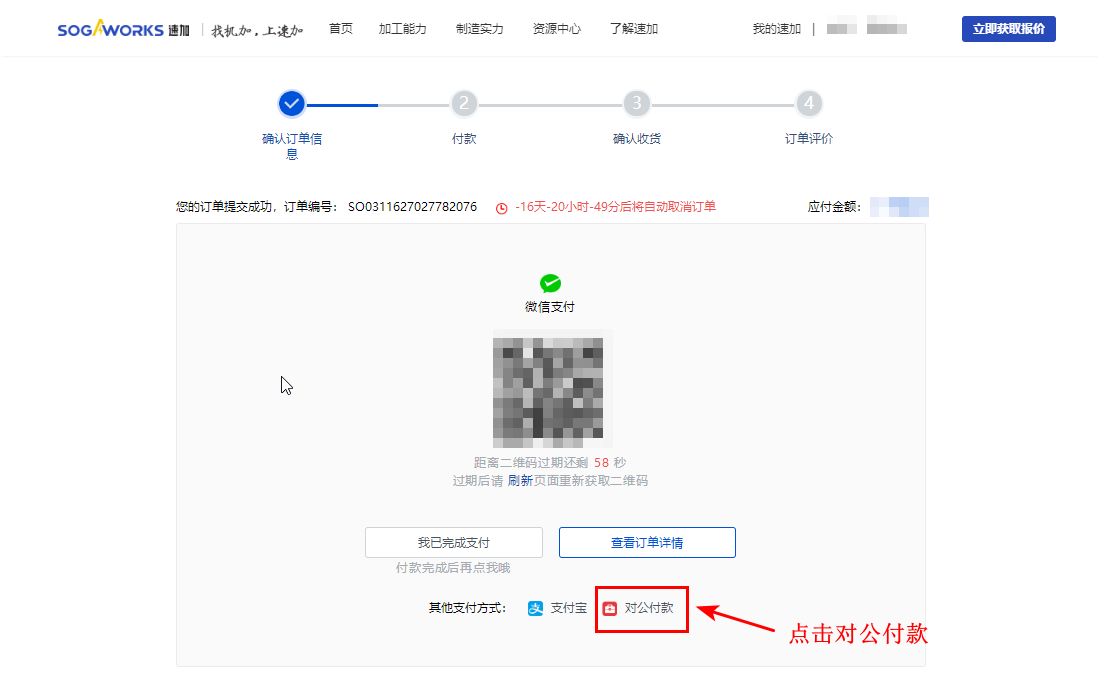Click the step 4 订单评价 circle indicator
Screen dimensions: 1098x674
[x=809, y=103]
